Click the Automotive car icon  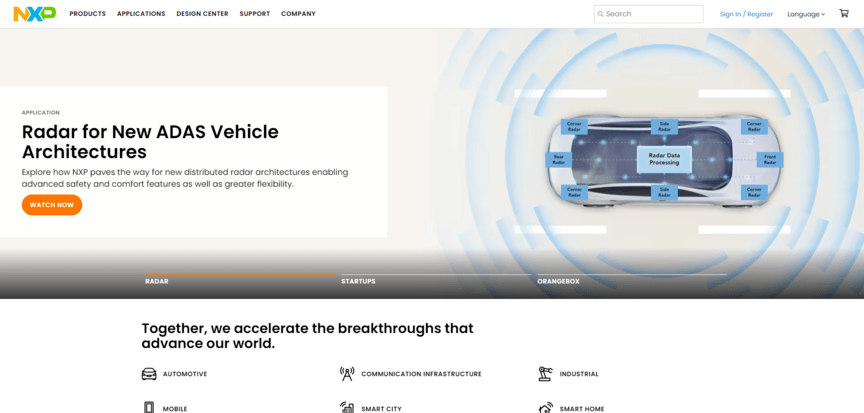click(149, 374)
